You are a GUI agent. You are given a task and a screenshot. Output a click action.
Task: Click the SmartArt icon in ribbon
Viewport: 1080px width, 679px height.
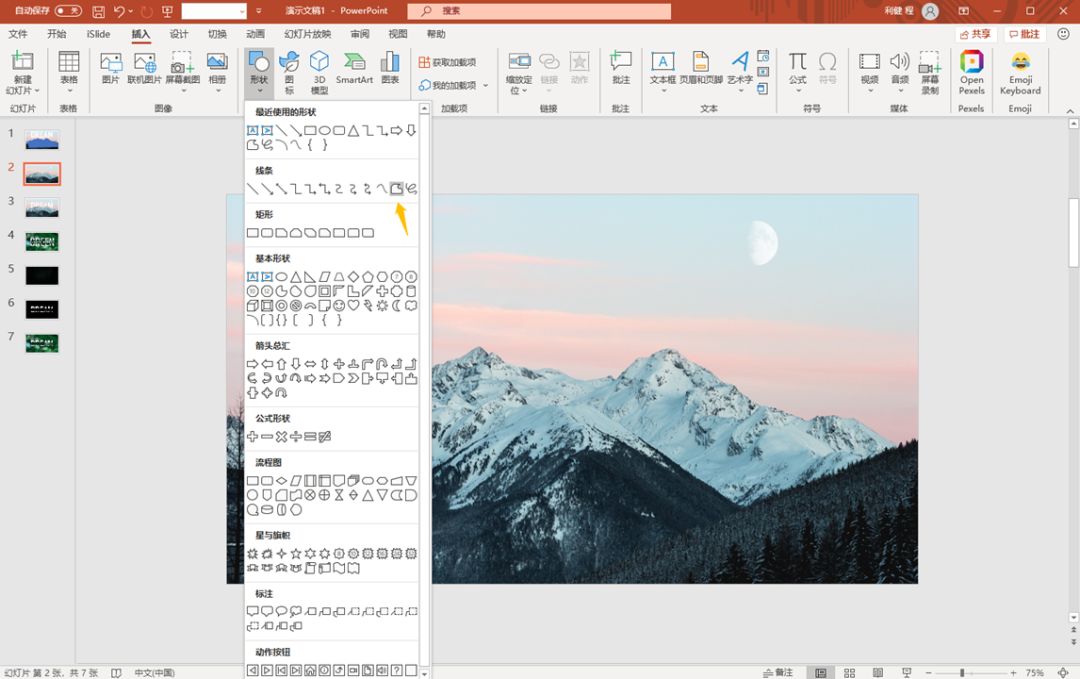tap(354, 67)
